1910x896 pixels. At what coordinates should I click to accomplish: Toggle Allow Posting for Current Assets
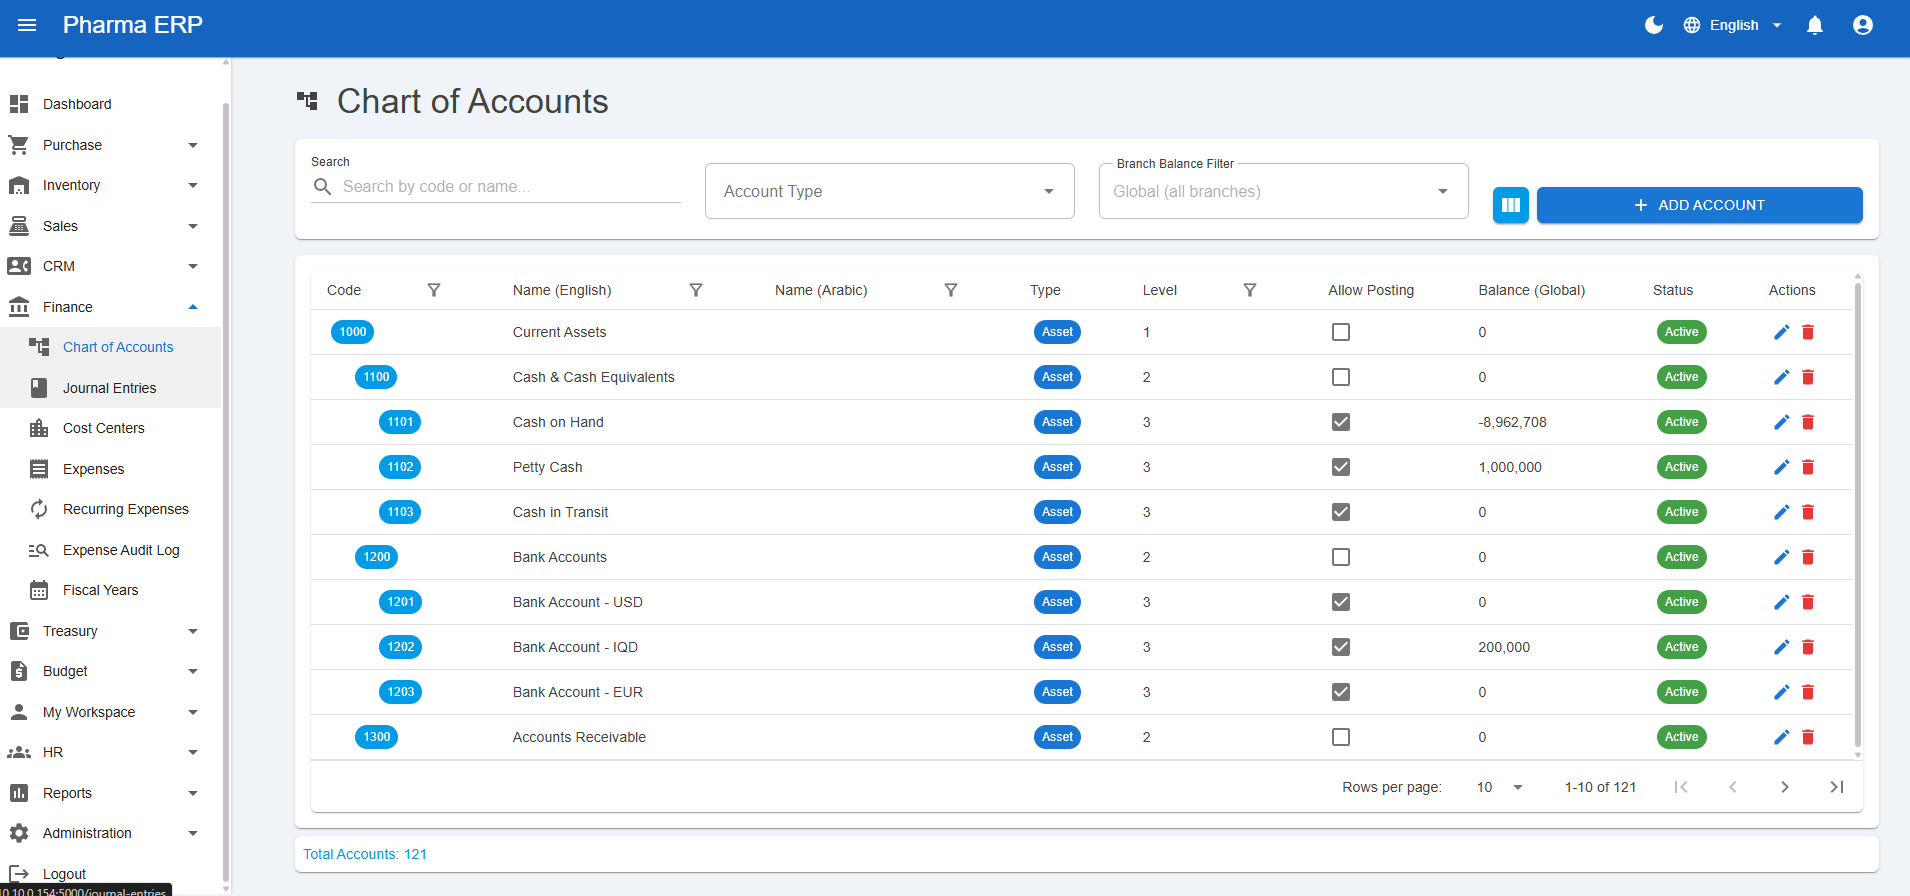pos(1341,332)
